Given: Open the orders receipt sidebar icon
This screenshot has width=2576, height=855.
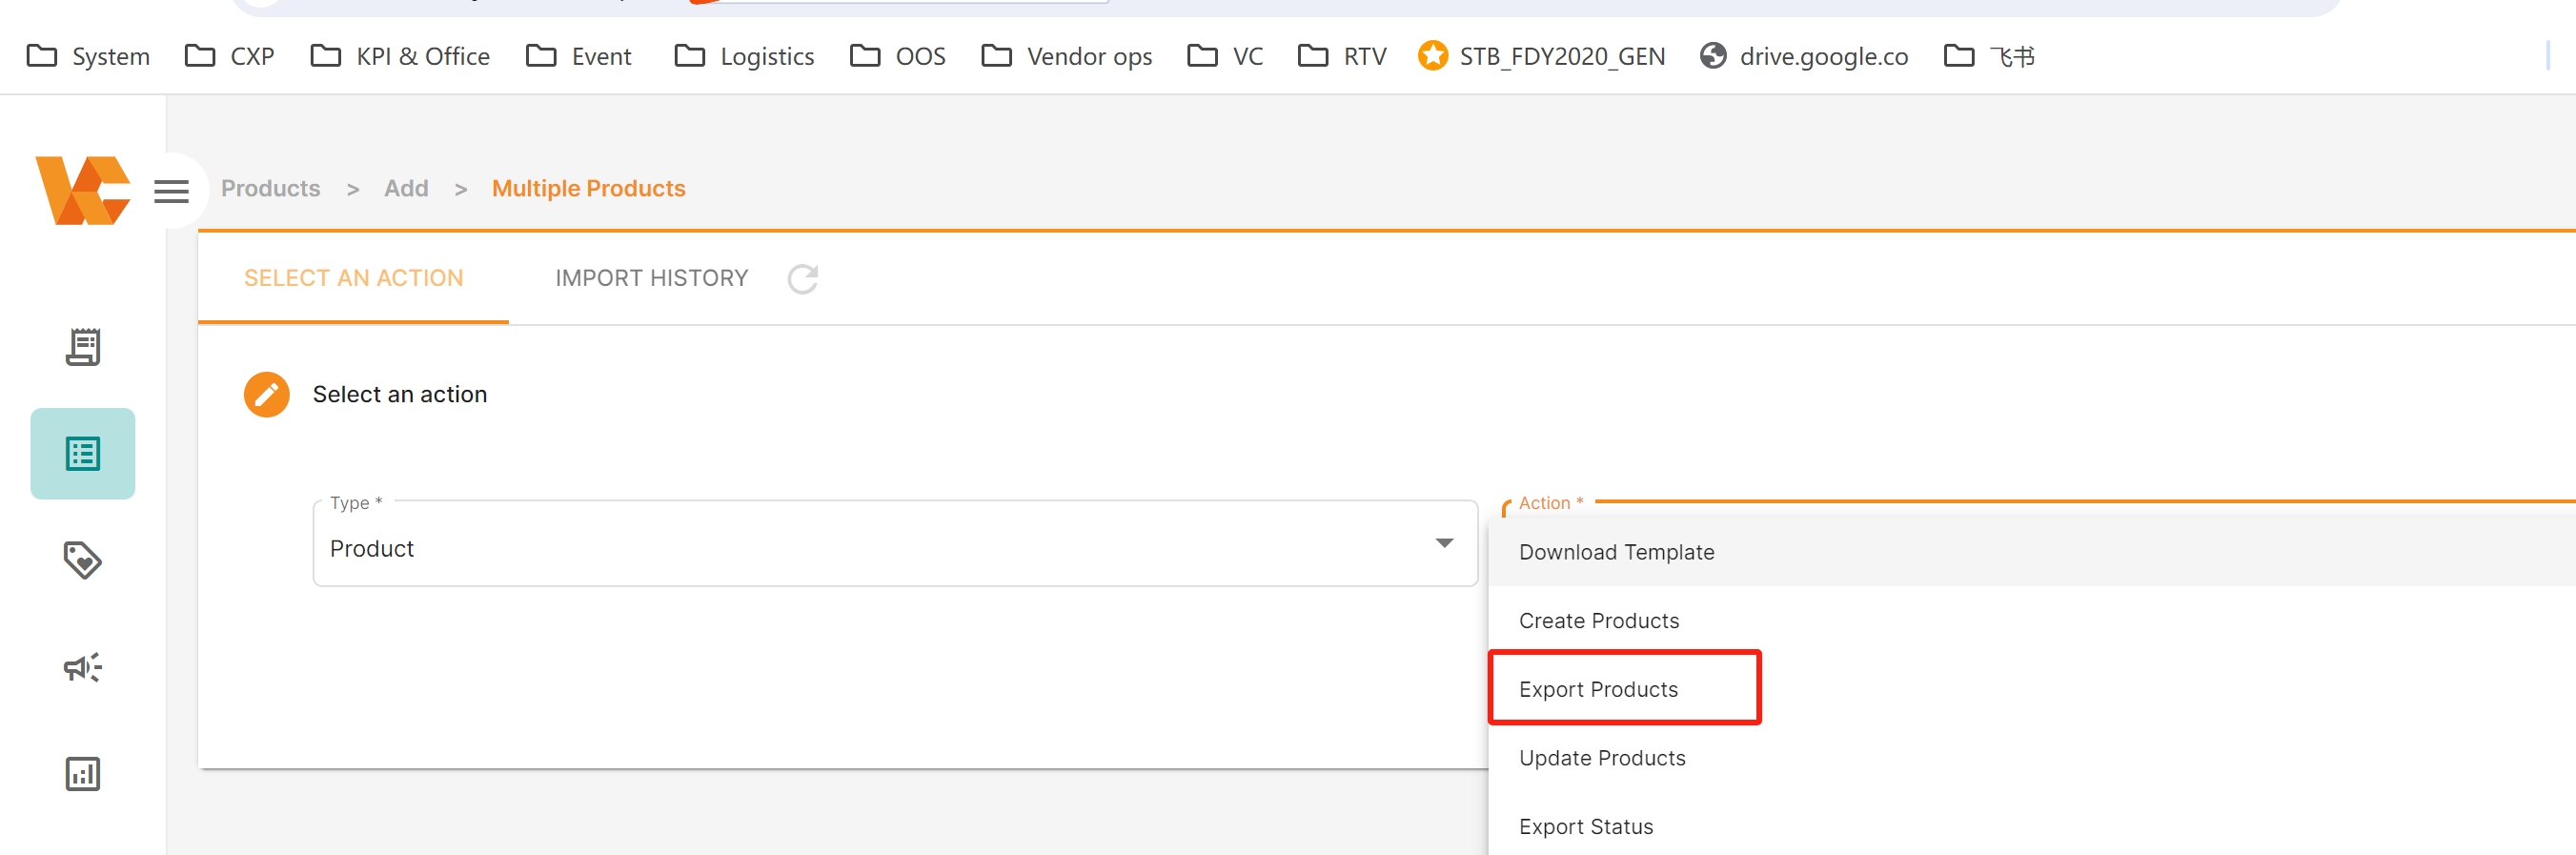Looking at the screenshot, I should coord(83,347).
